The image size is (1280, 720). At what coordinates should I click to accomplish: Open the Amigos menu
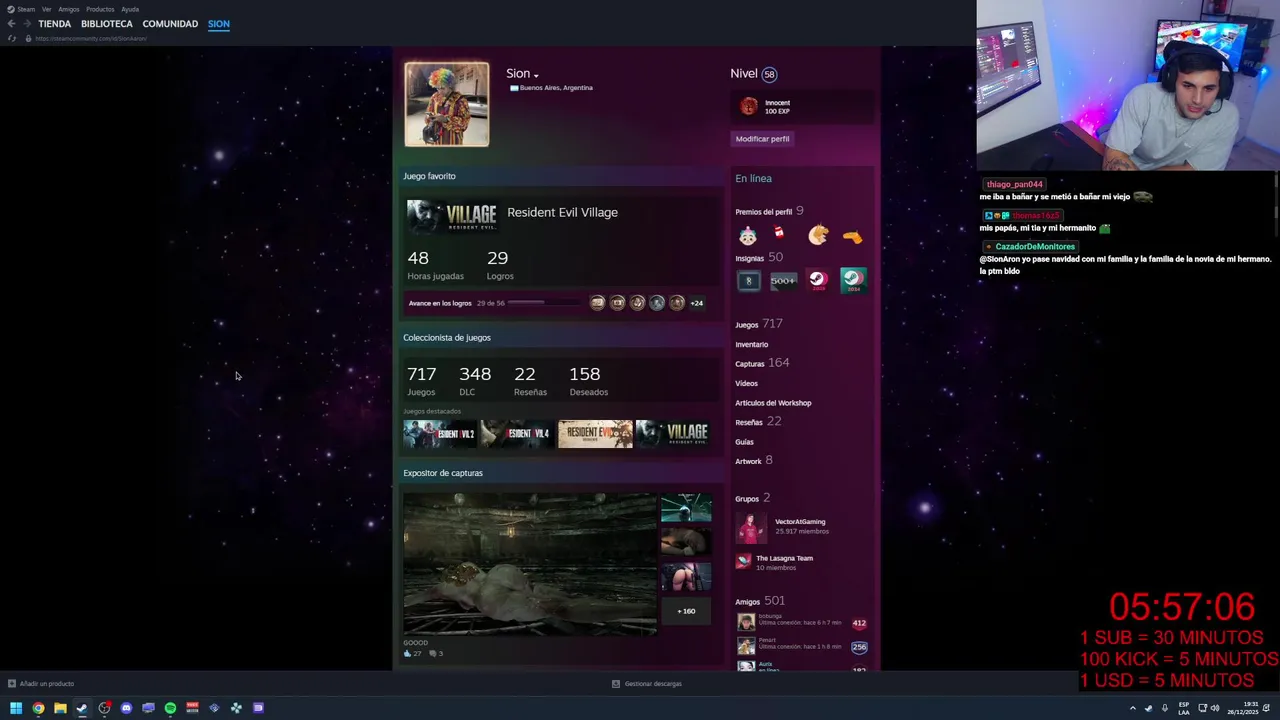point(68,9)
